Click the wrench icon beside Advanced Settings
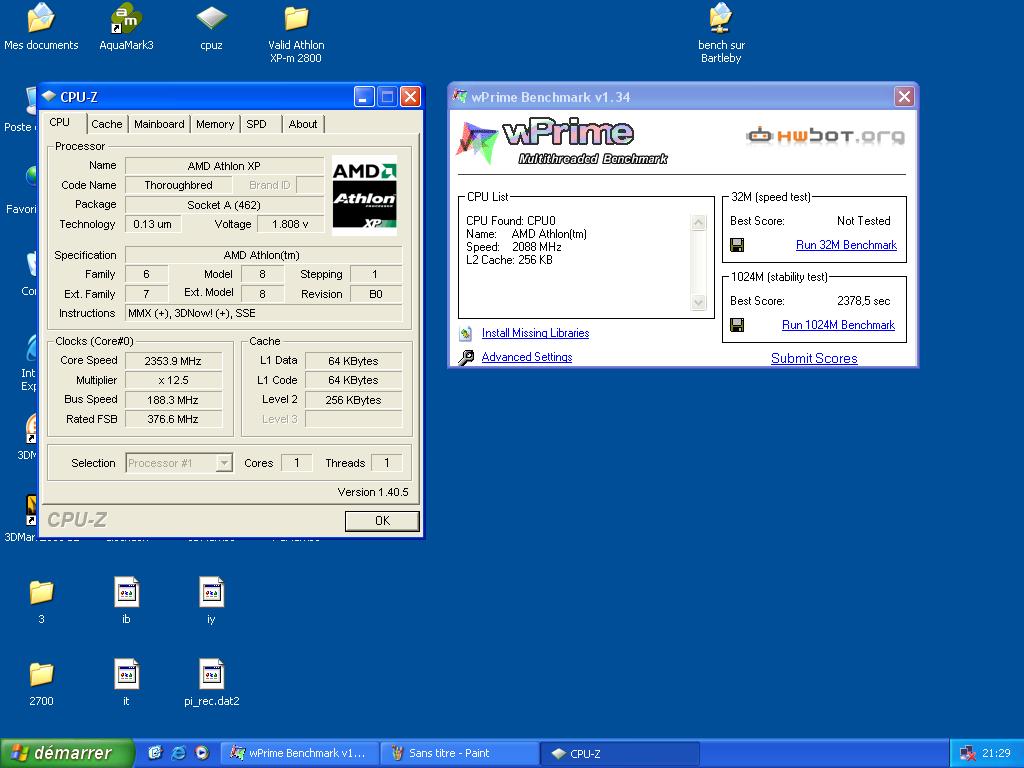Screen dimensions: 1024x768 (x=466, y=357)
